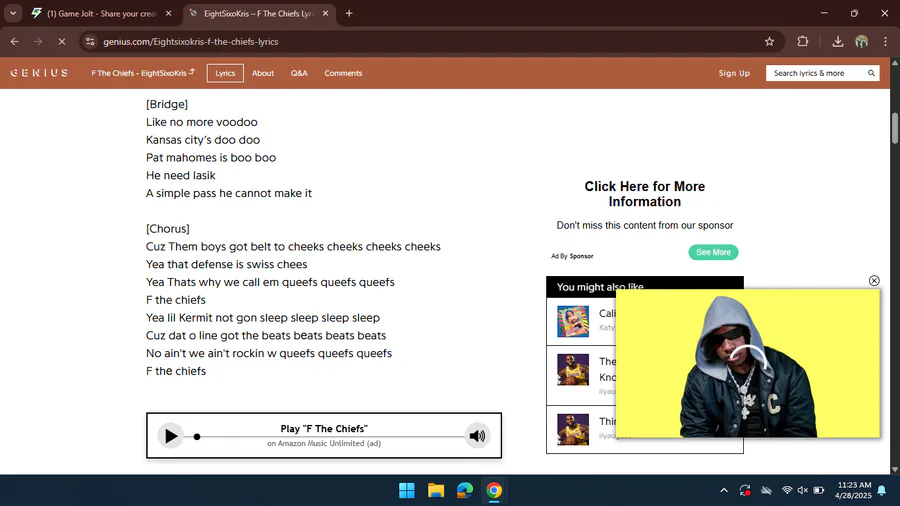
Task: Click the Wi-Fi network tray icon
Action: [787, 490]
